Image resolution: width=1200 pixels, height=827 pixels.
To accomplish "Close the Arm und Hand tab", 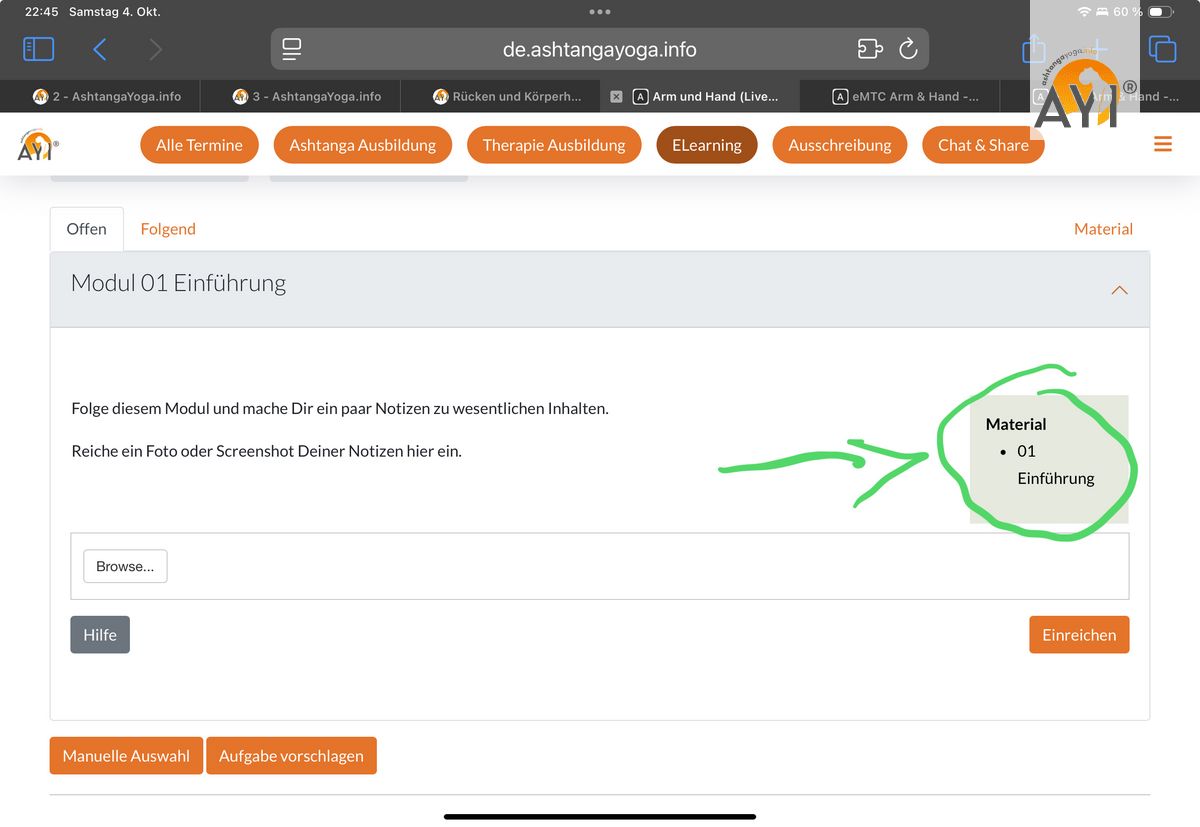I will (x=616, y=97).
